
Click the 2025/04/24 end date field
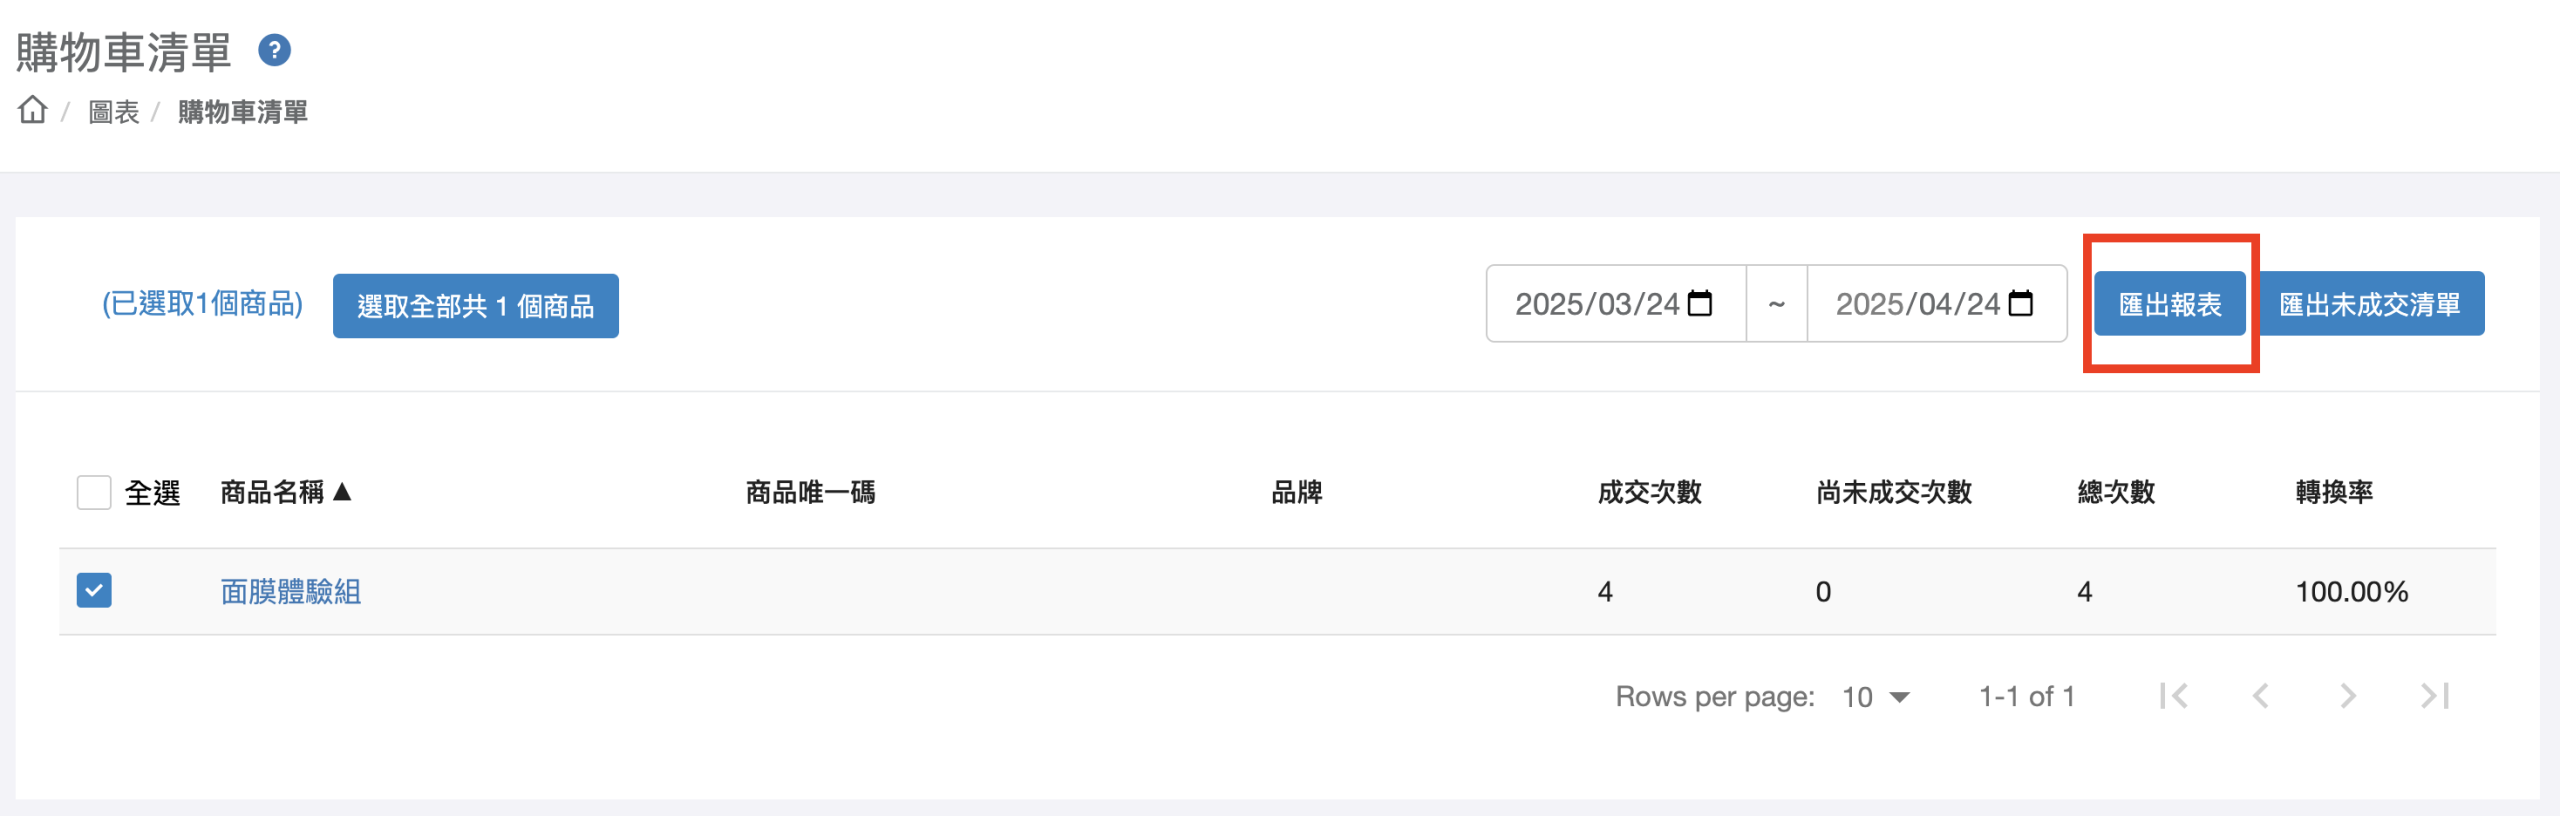pyautogui.click(x=1937, y=304)
